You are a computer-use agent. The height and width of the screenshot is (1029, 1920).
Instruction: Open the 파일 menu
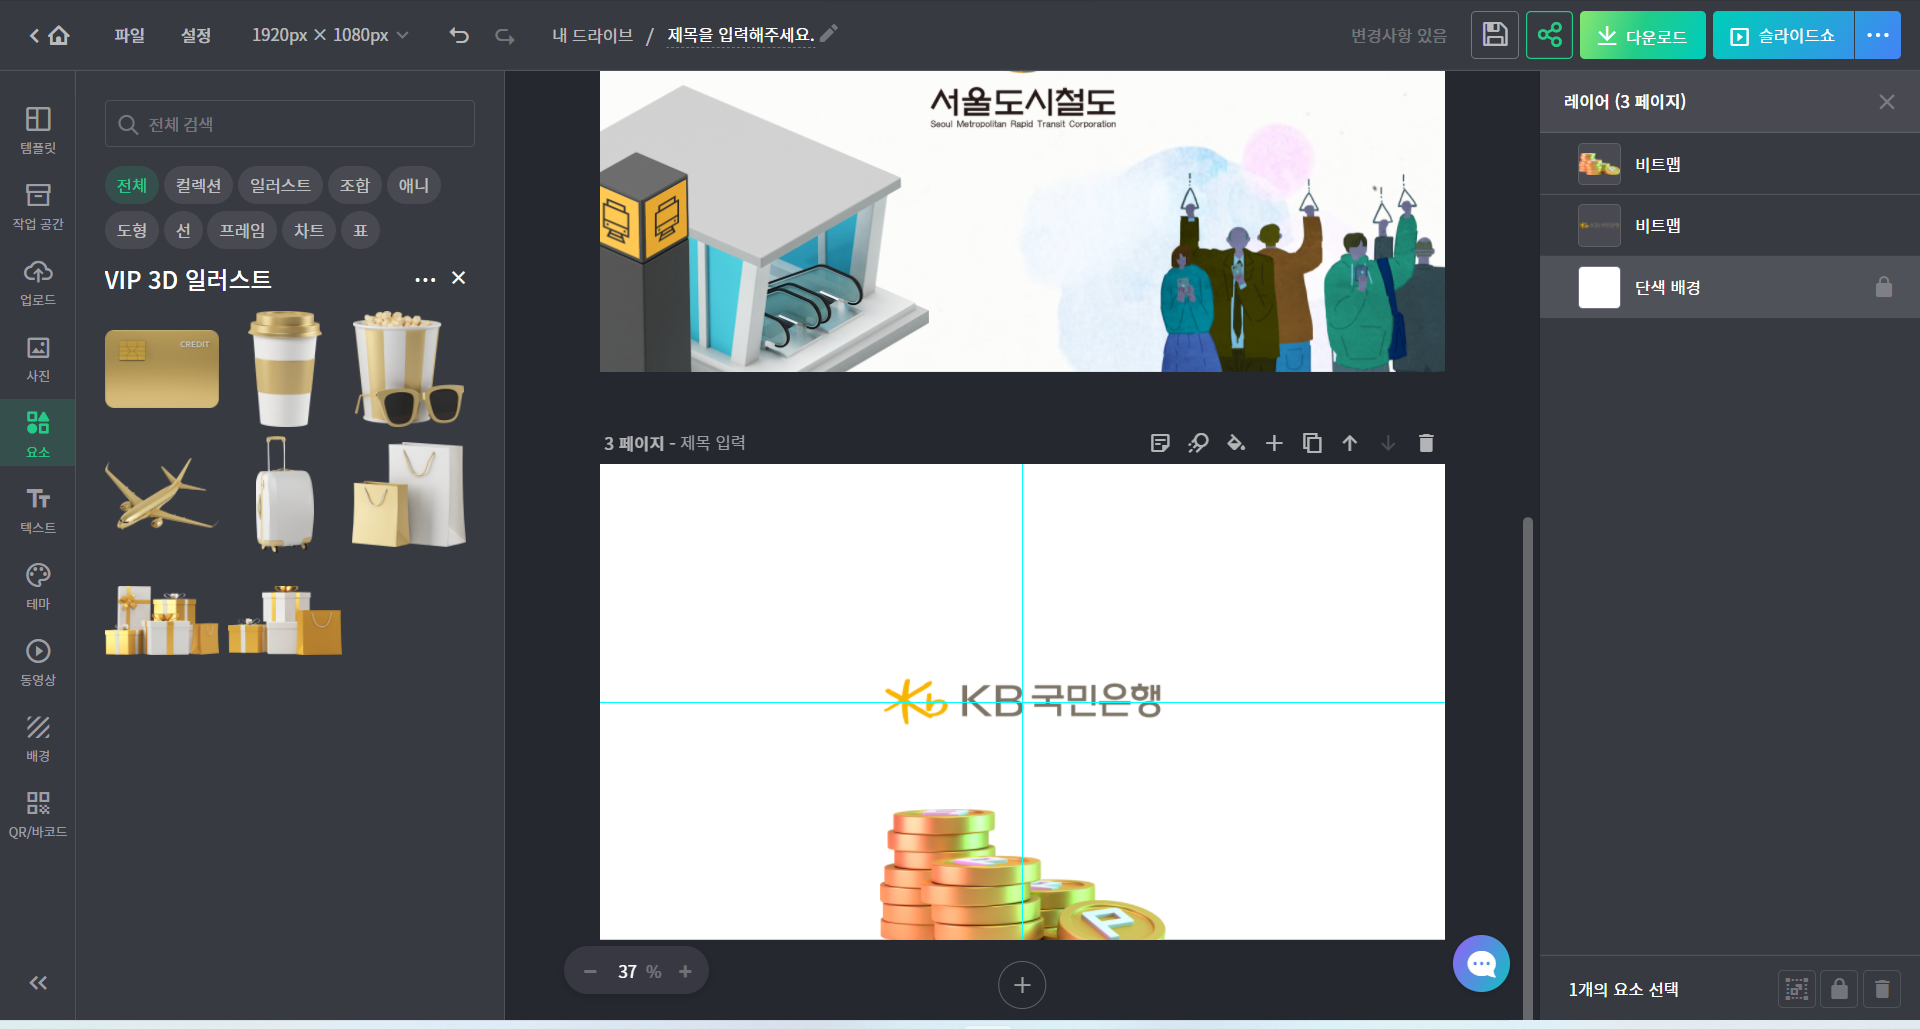(x=129, y=35)
